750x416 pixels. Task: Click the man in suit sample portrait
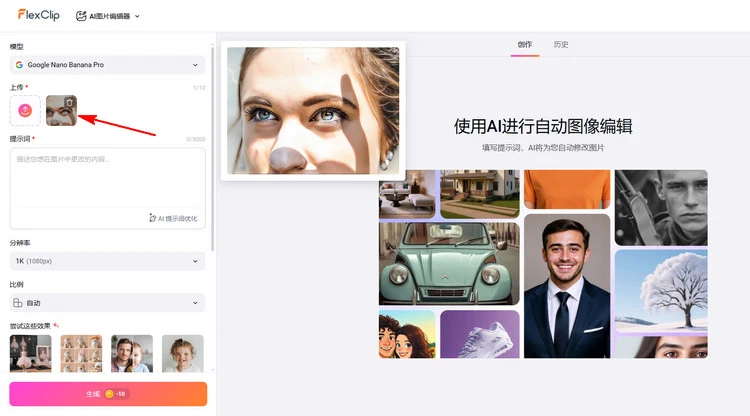(566, 285)
